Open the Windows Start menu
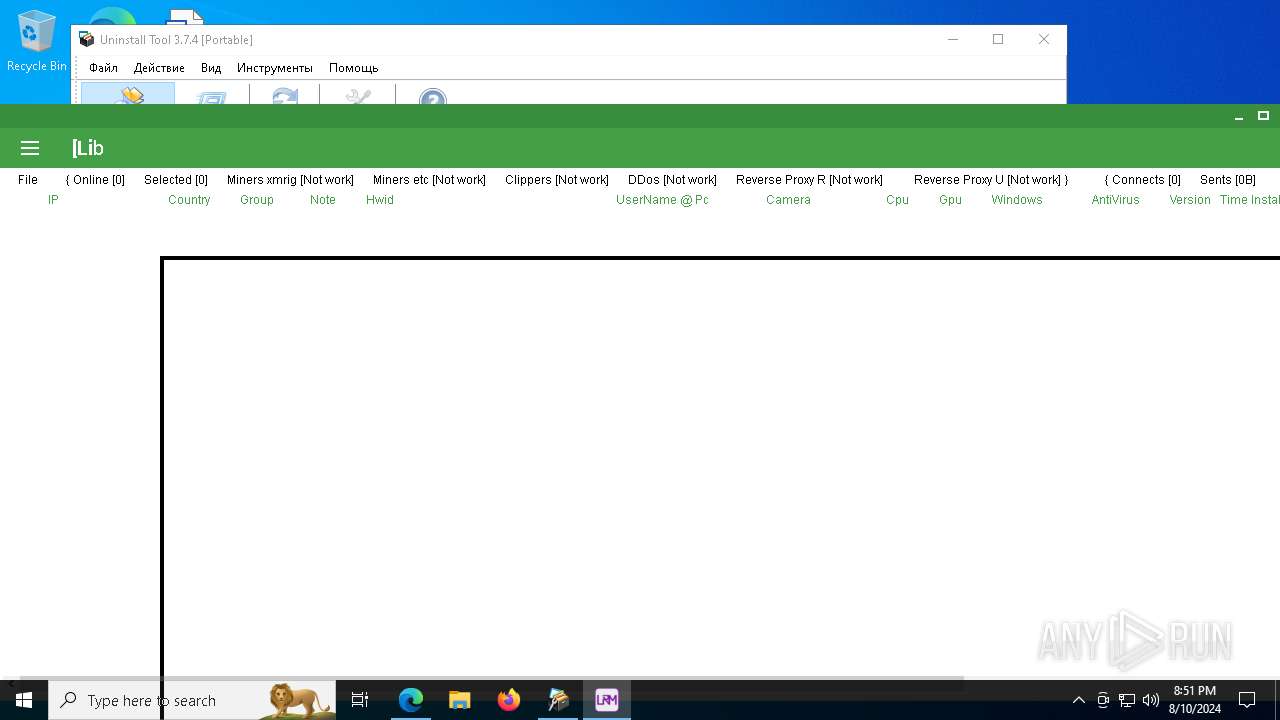The height and width of the screenshot is (720, 1280). 24,700
